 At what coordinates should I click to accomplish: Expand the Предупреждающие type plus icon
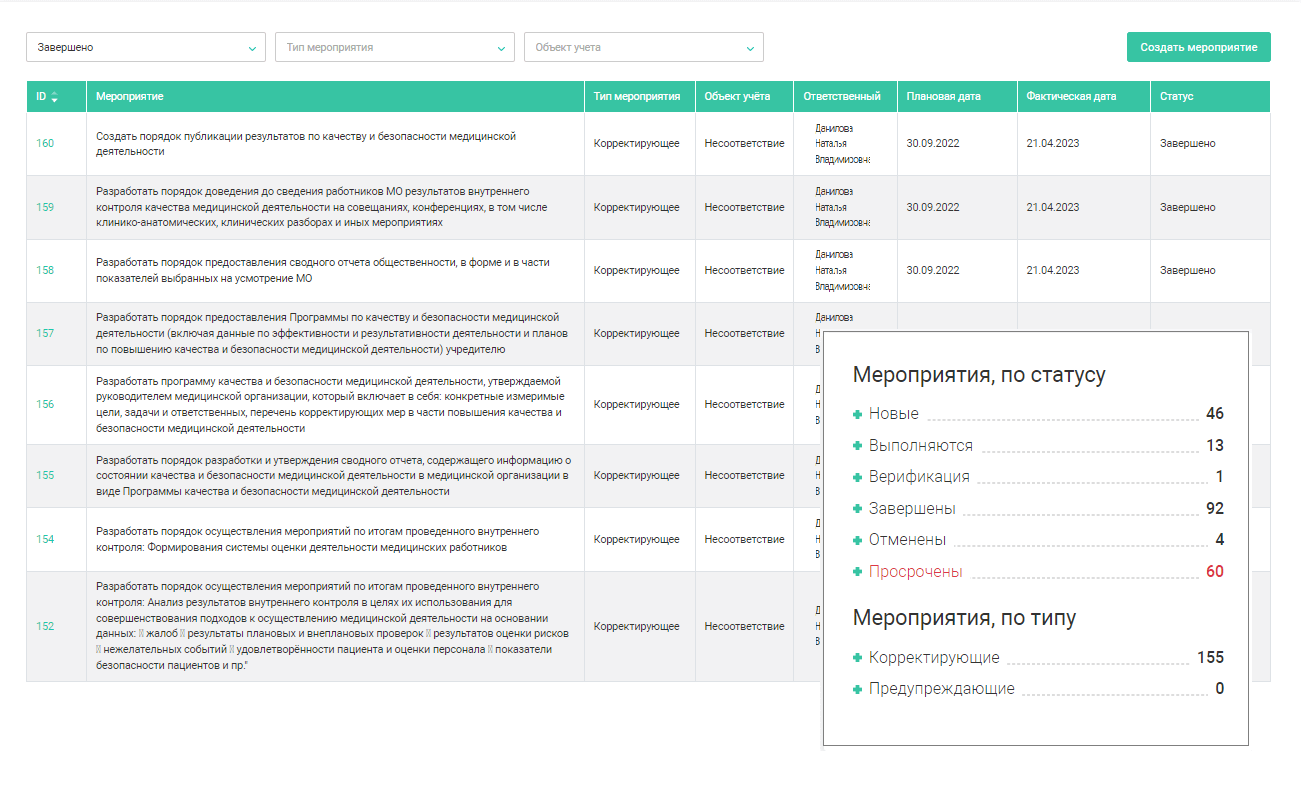[857, 689]
